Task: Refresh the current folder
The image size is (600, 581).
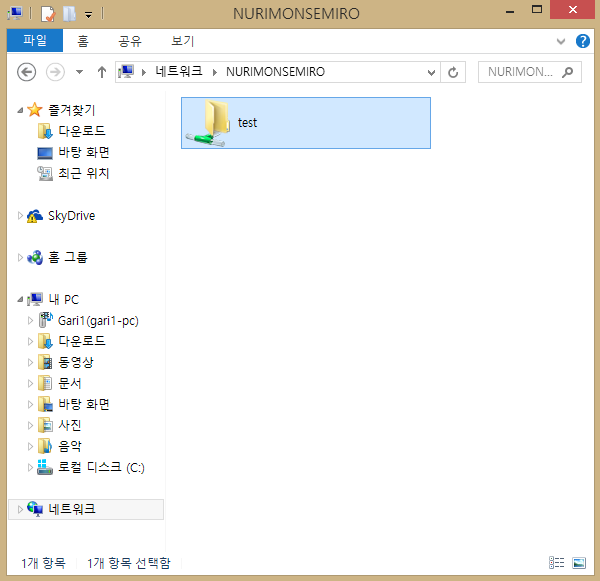Action: [453, 72]
